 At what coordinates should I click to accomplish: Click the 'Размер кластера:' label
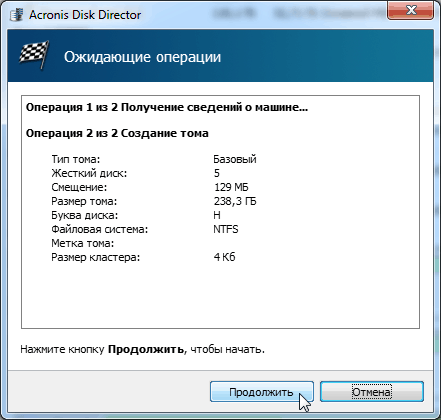(96, 257)
